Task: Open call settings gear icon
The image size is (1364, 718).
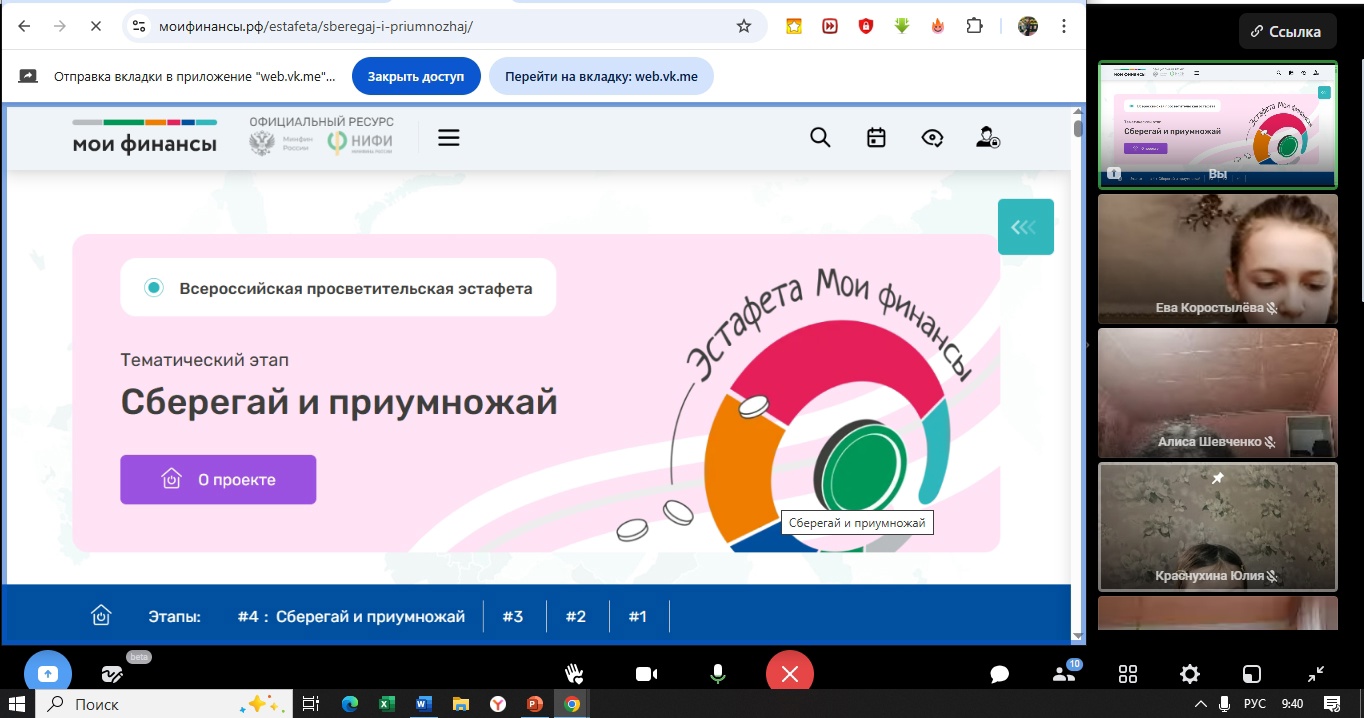Action: point(1190,674)
